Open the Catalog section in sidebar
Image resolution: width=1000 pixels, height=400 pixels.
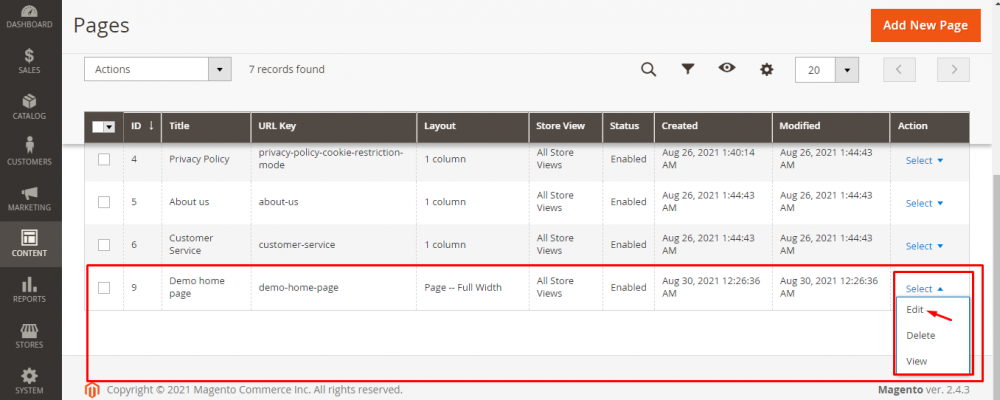pyautogui.click(x=29, y=105)
